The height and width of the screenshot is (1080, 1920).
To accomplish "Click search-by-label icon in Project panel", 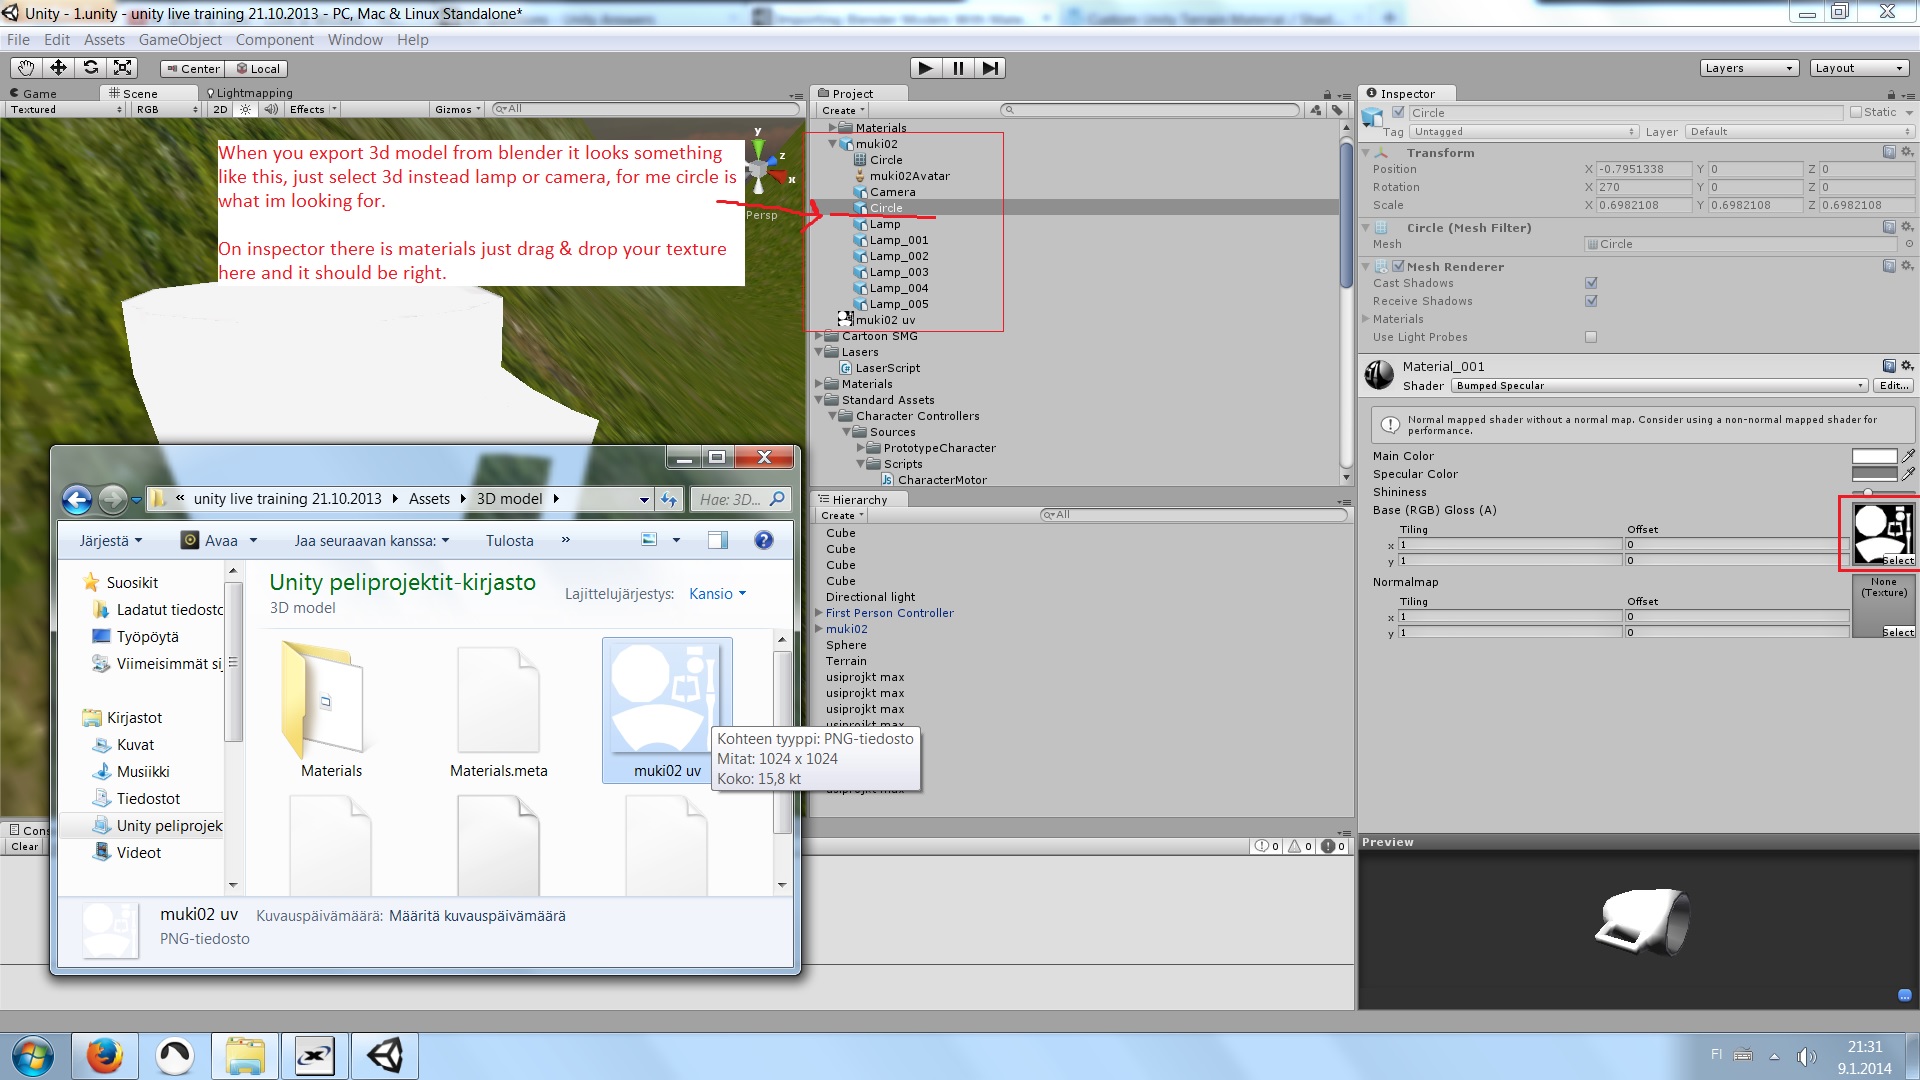I will 1337,110.
